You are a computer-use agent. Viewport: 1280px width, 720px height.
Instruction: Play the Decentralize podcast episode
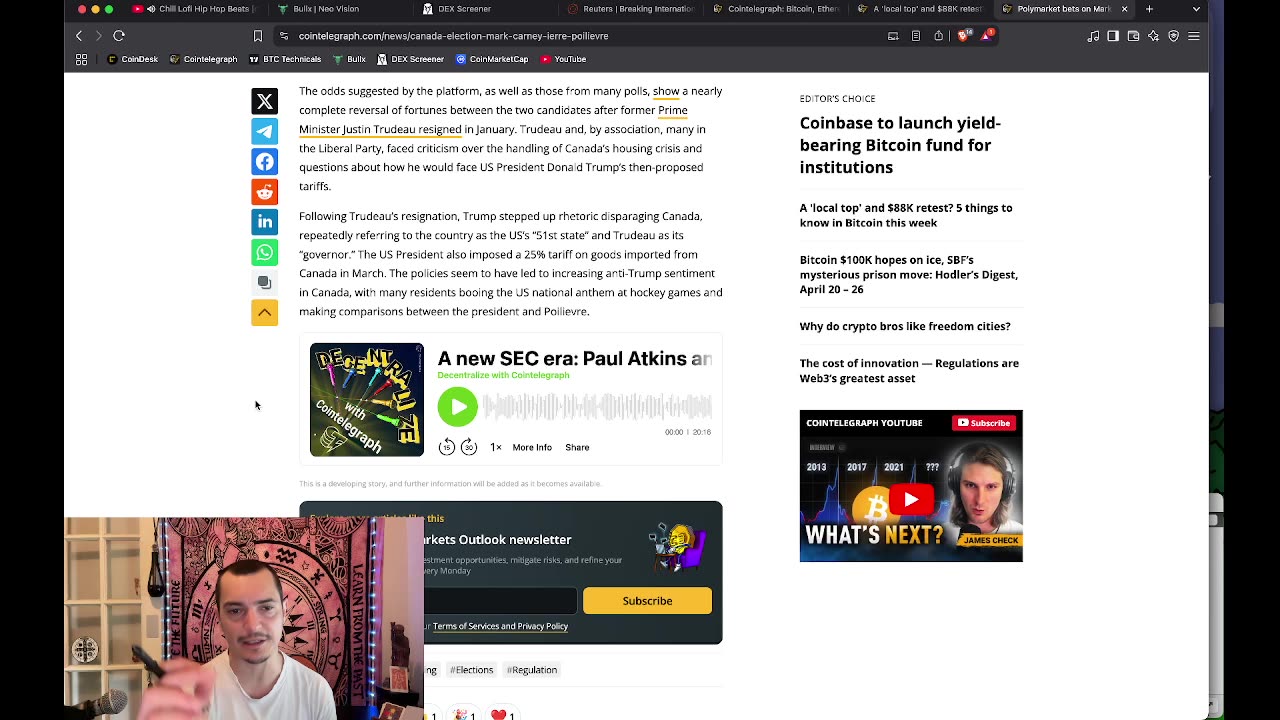pyautogui.click(x=458, y=407)
